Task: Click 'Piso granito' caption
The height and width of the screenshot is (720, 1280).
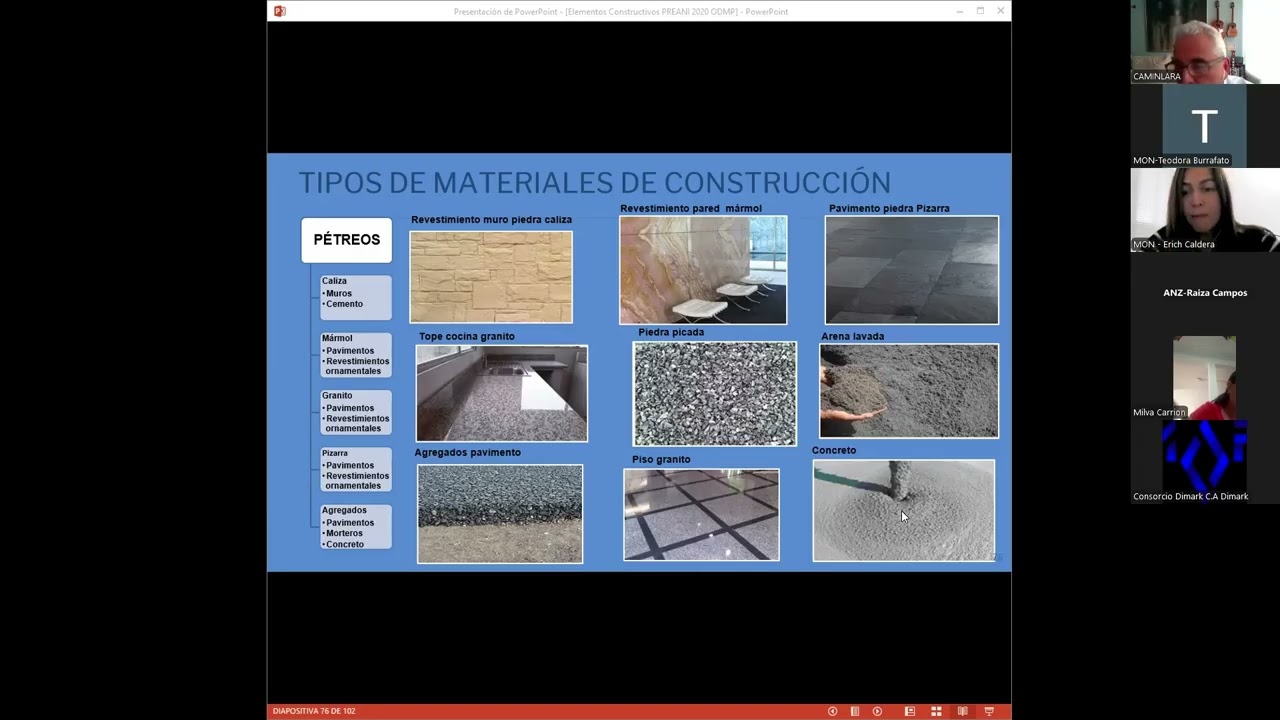Action: [x=661, y=459]
